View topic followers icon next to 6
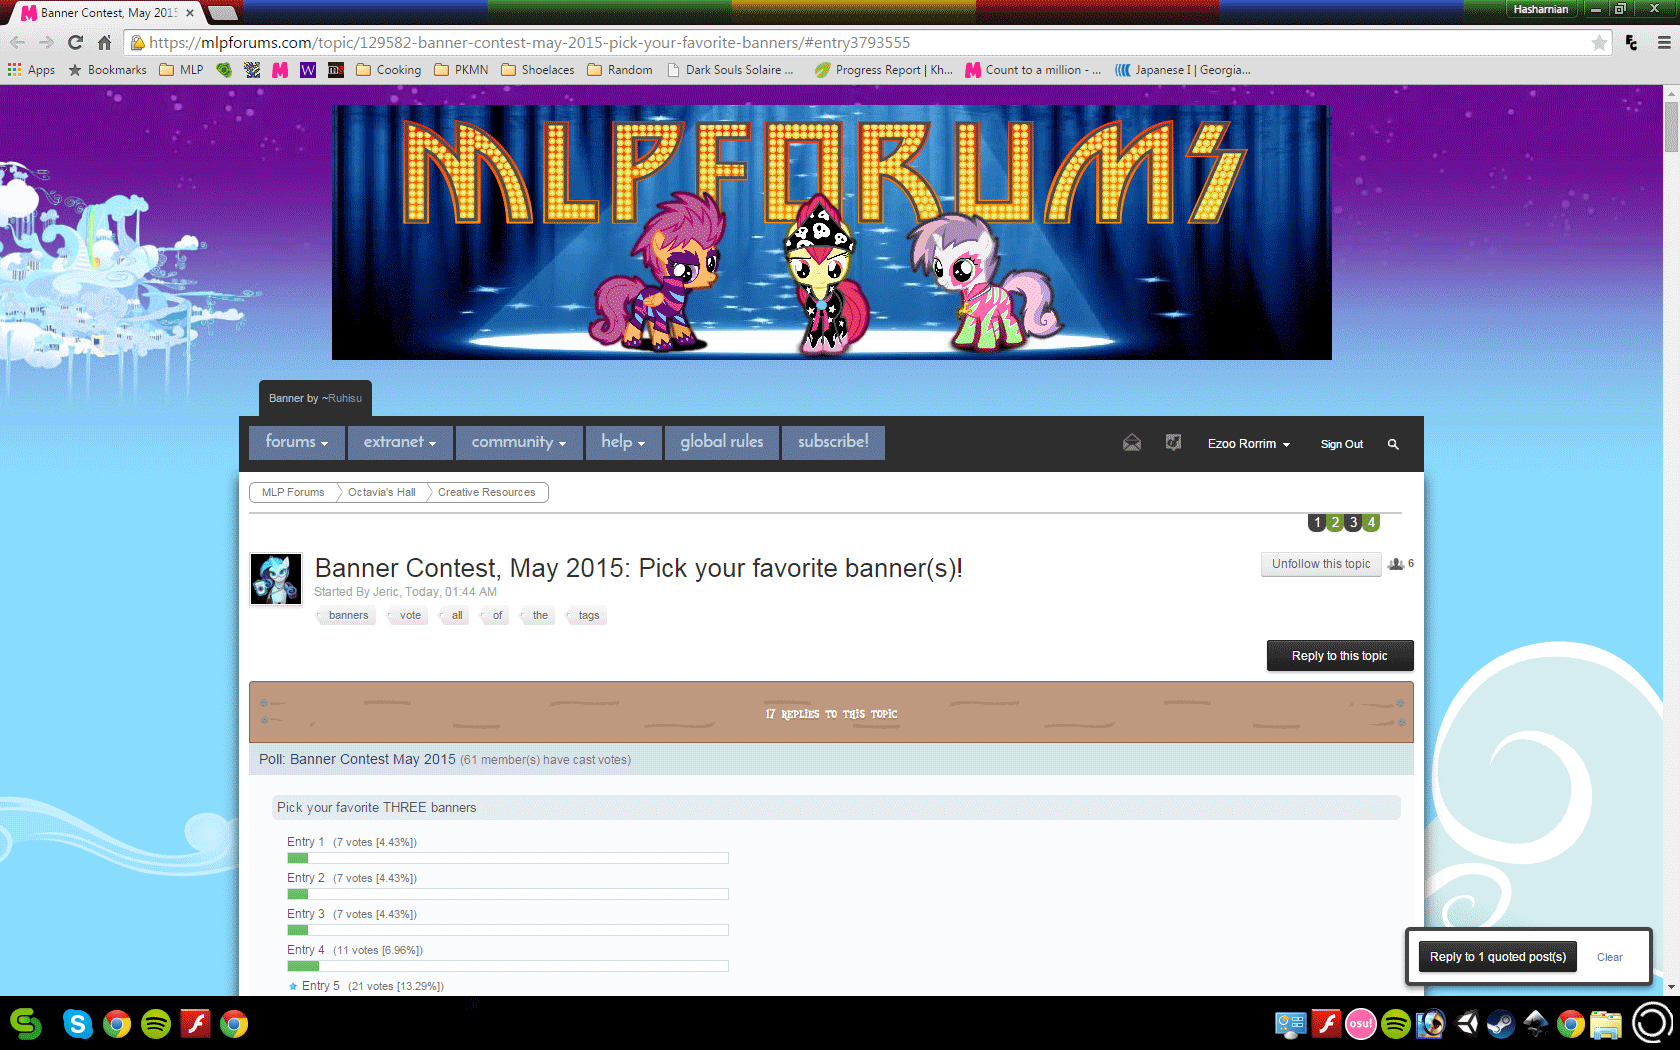The image size is (1680, 1050). click(x=1396, y=565)
